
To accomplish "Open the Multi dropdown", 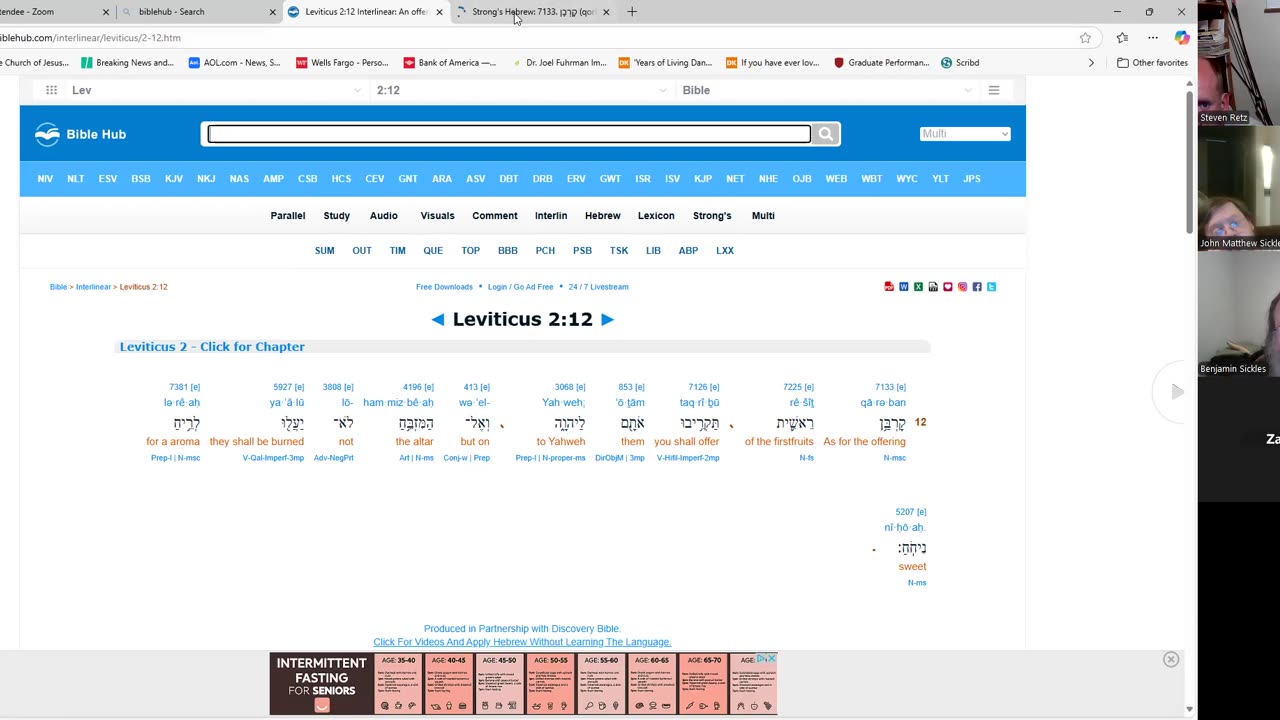I will (x=965, y=134).
